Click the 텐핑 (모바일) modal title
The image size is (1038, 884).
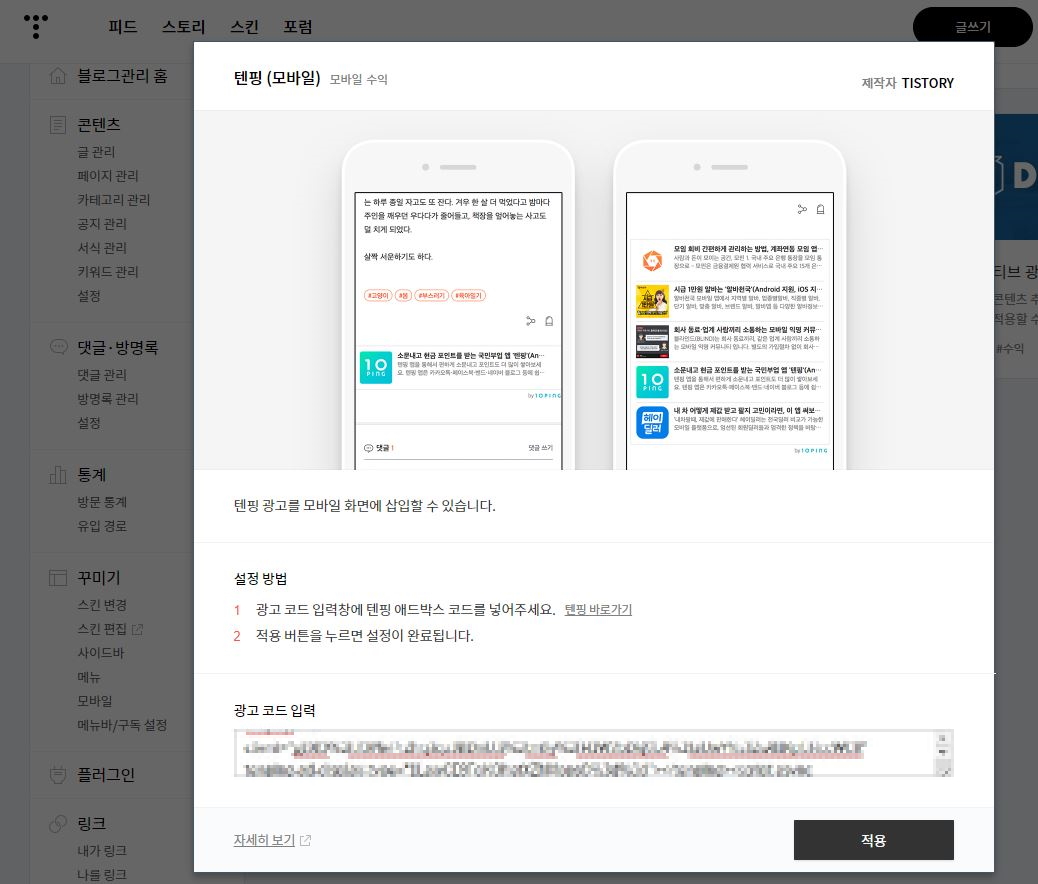(277, 78)
